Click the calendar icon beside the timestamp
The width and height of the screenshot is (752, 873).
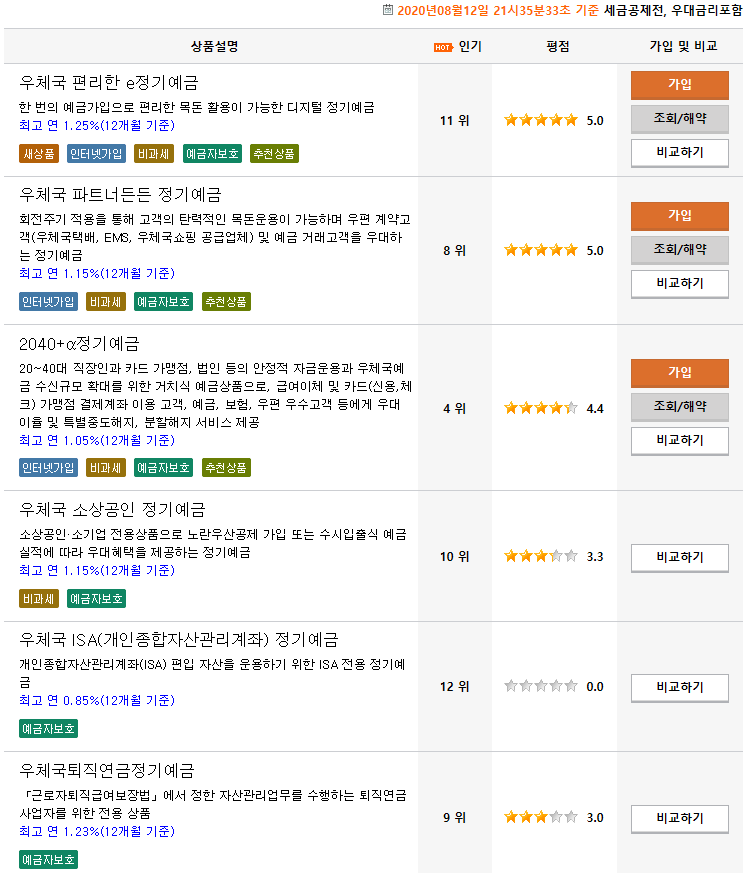[388, 9]
